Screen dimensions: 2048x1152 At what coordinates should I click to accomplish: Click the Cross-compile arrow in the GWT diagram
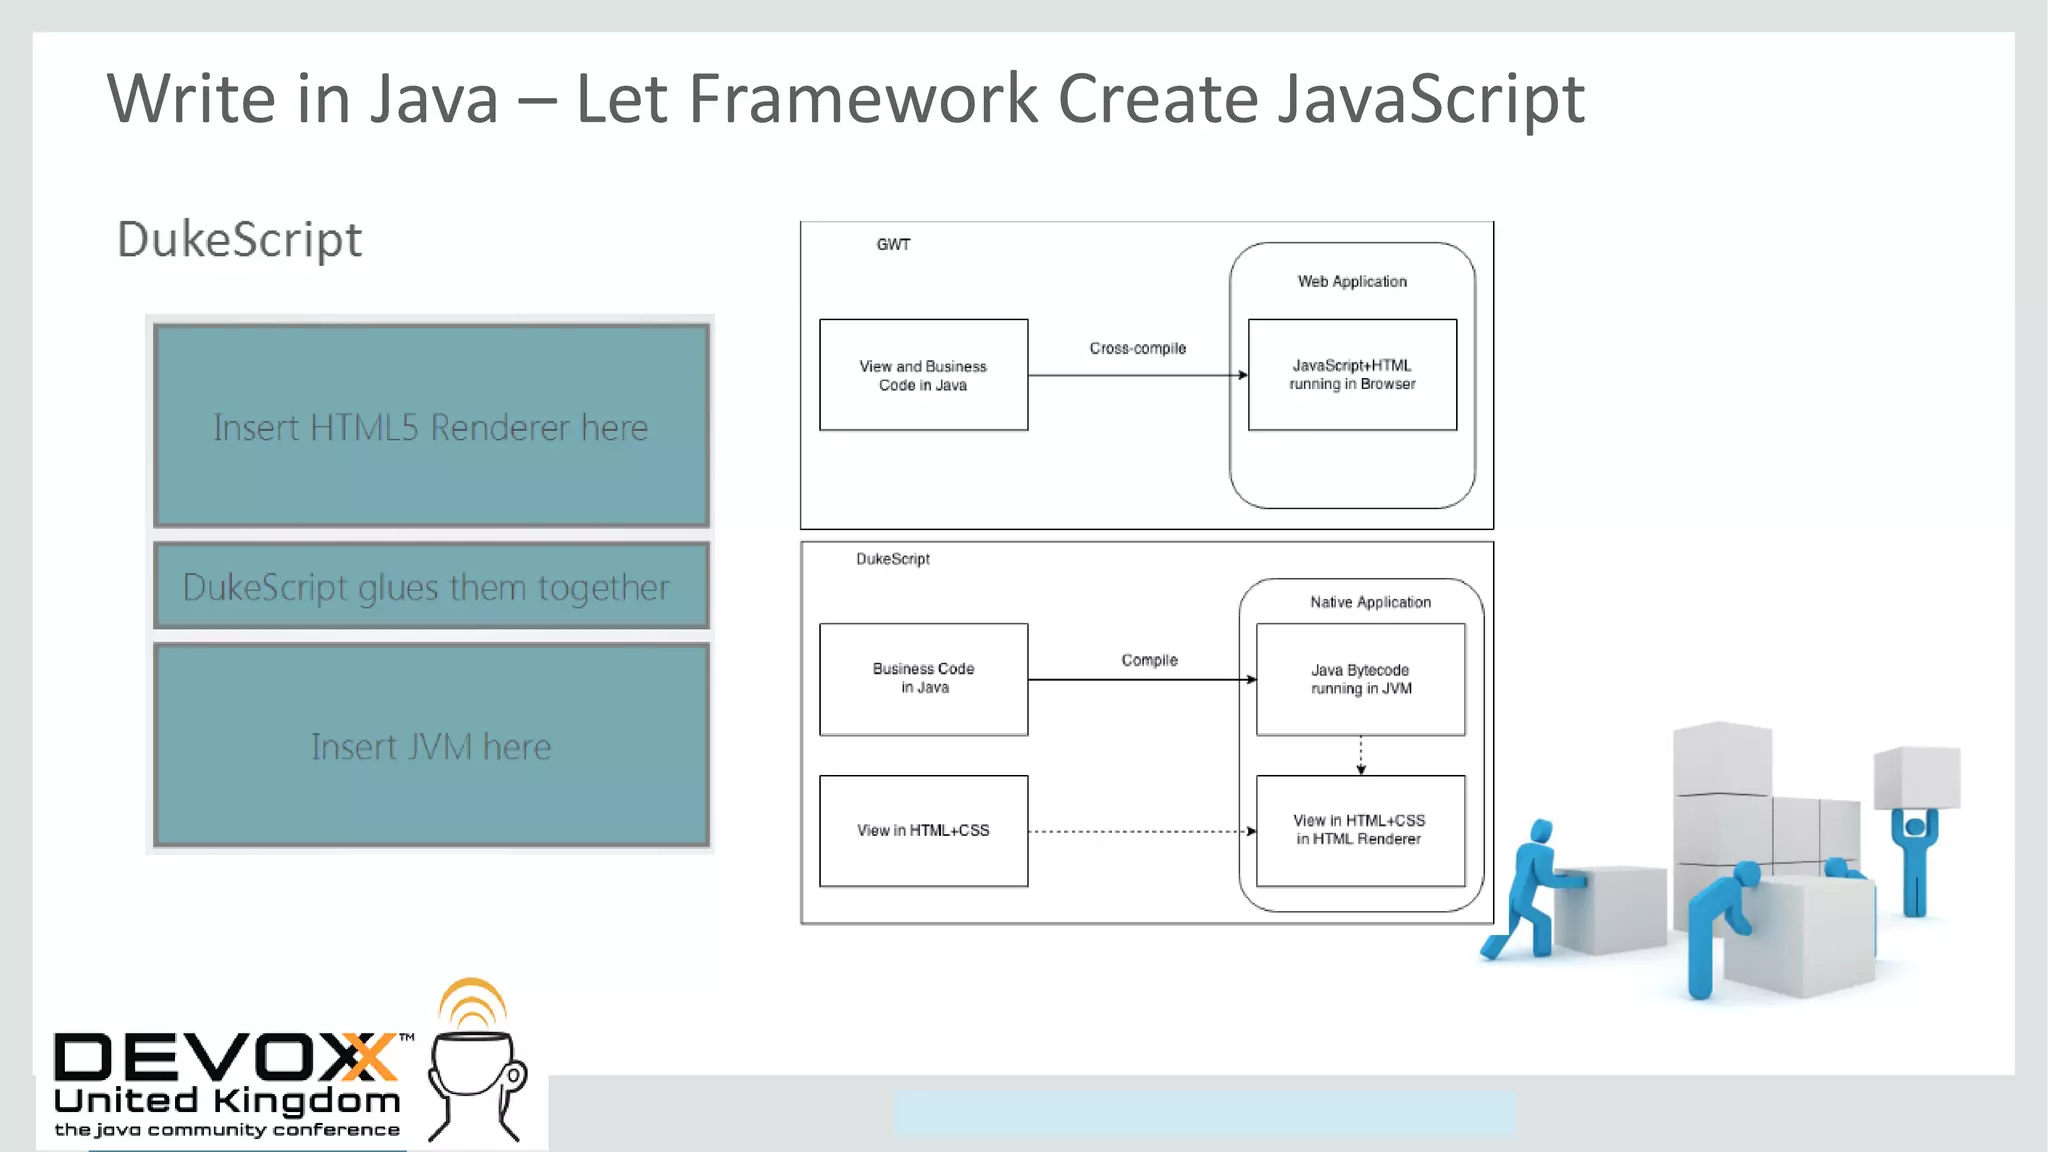coord(1137,375)
